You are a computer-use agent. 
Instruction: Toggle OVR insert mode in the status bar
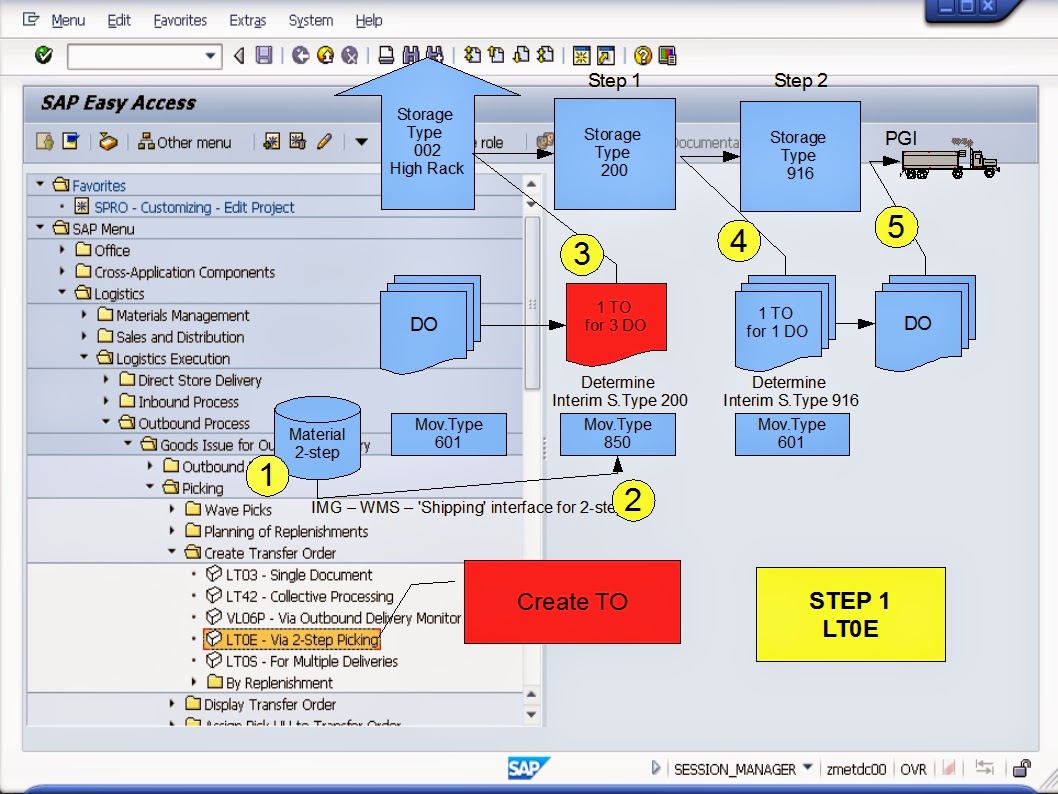click(x=913, y=769)
